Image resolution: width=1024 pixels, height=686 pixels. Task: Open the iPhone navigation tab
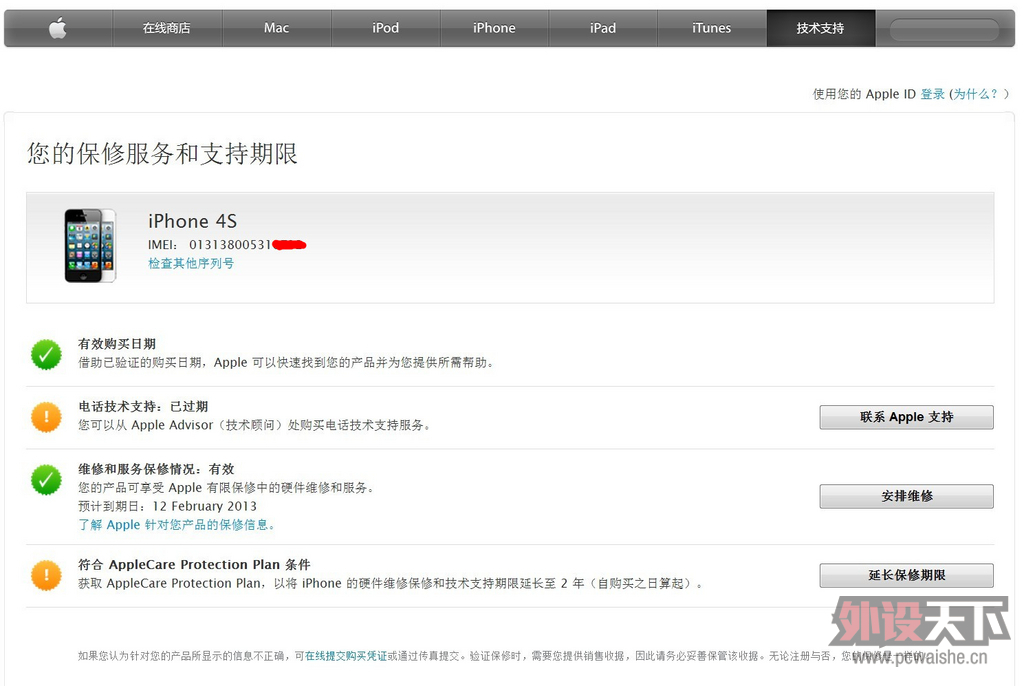click(x=494, y=28)
